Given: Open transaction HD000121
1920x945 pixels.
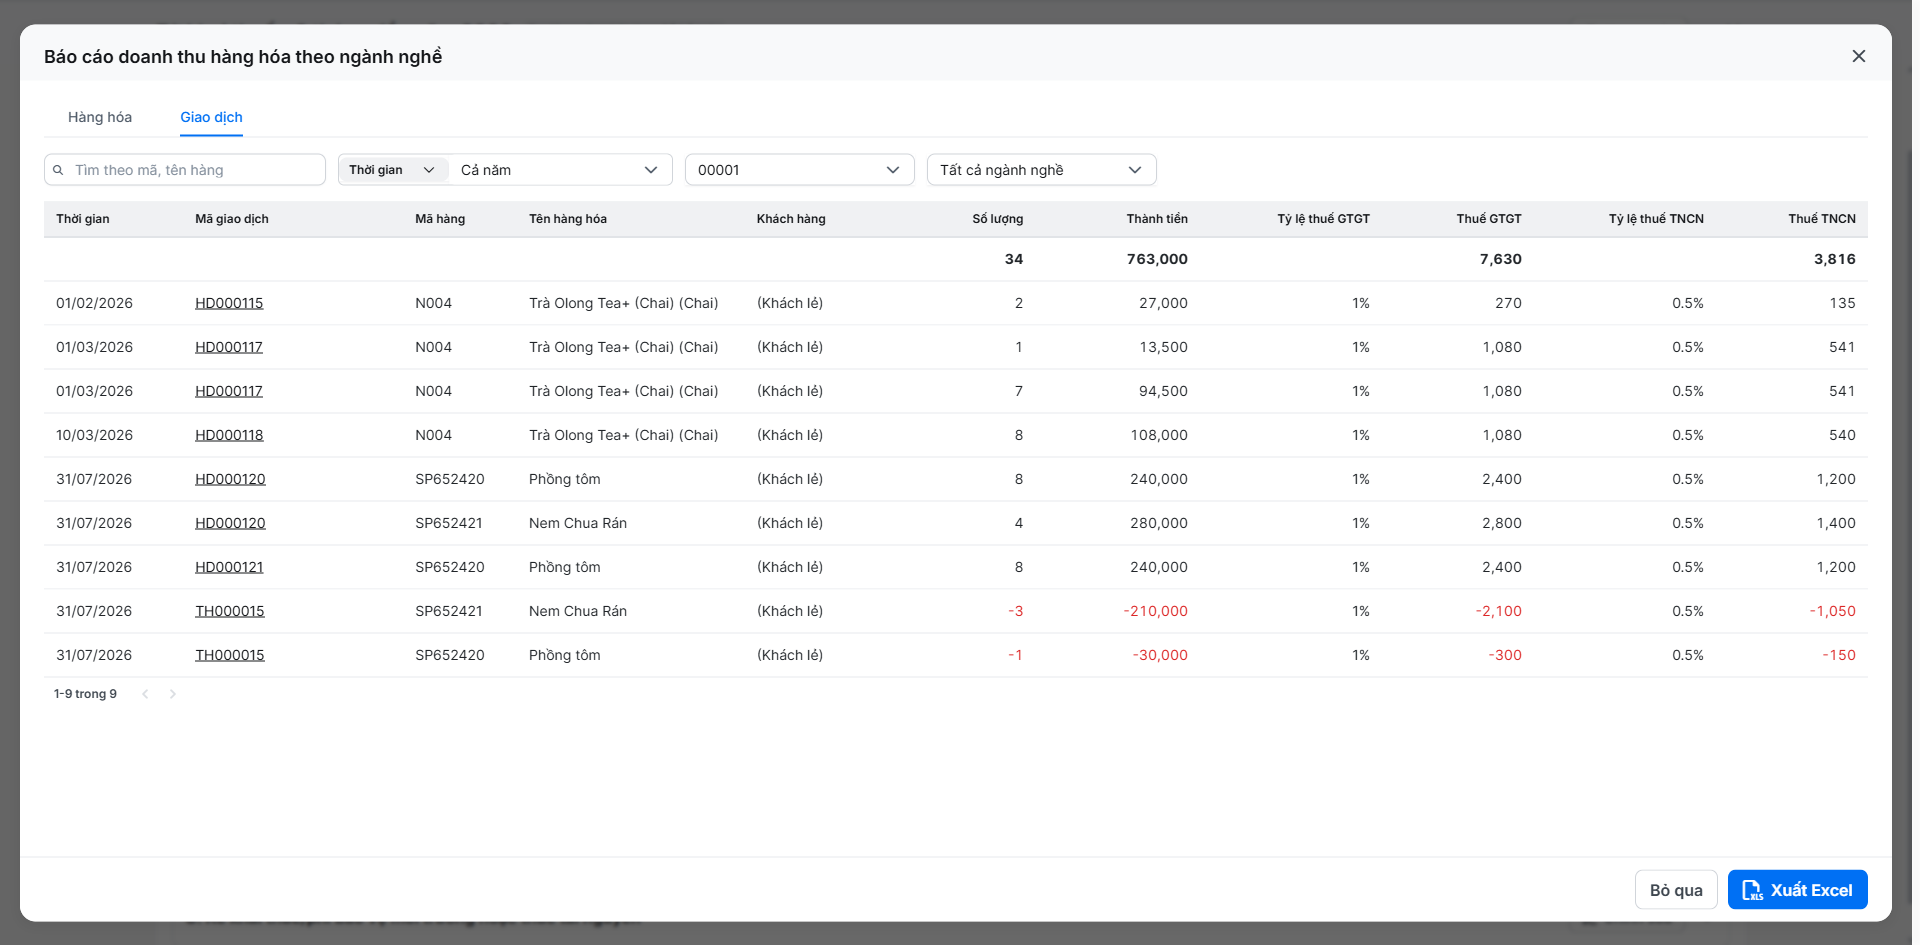Looking at the screenshot, I should 229,567.
